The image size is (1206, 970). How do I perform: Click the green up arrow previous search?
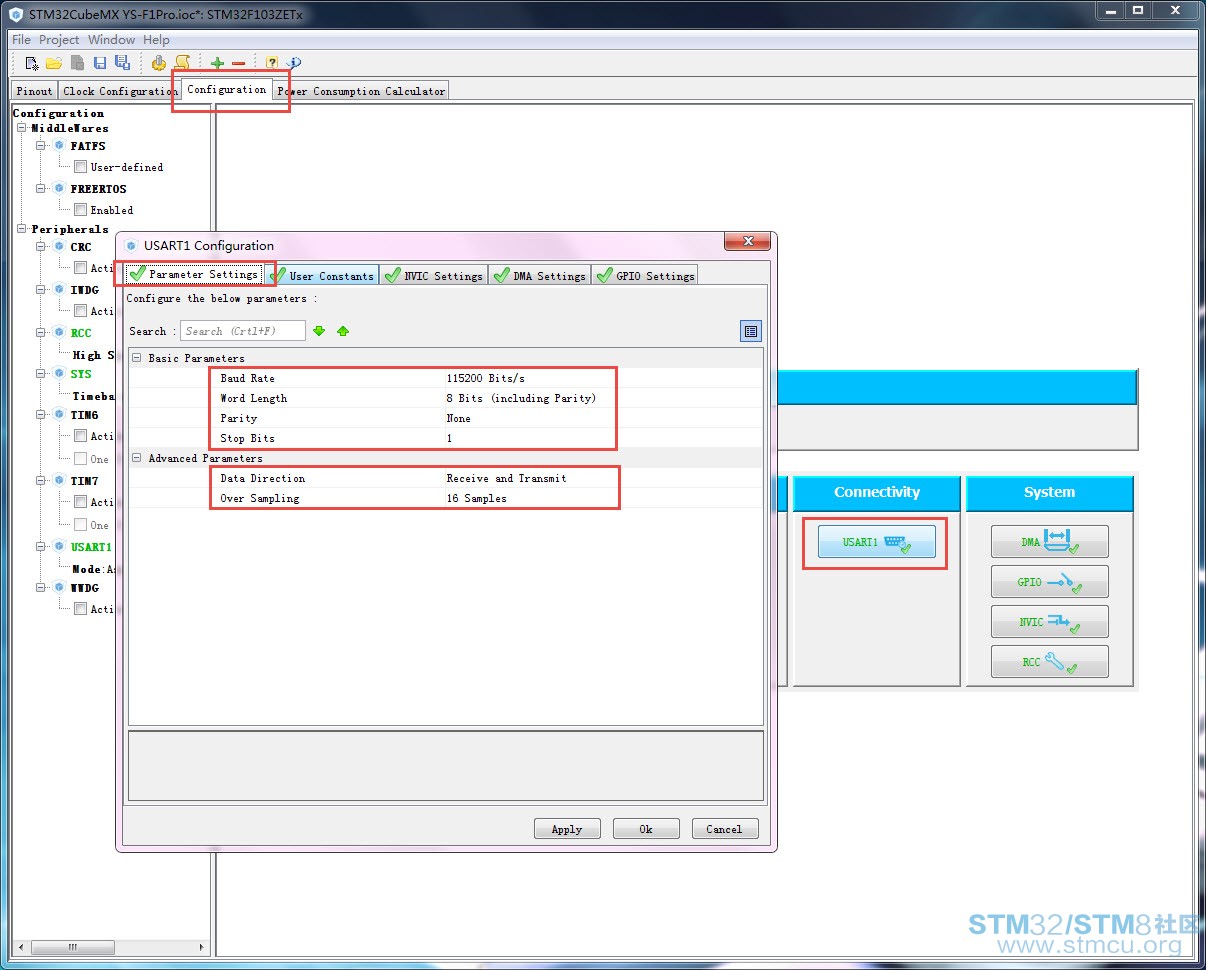343,331
